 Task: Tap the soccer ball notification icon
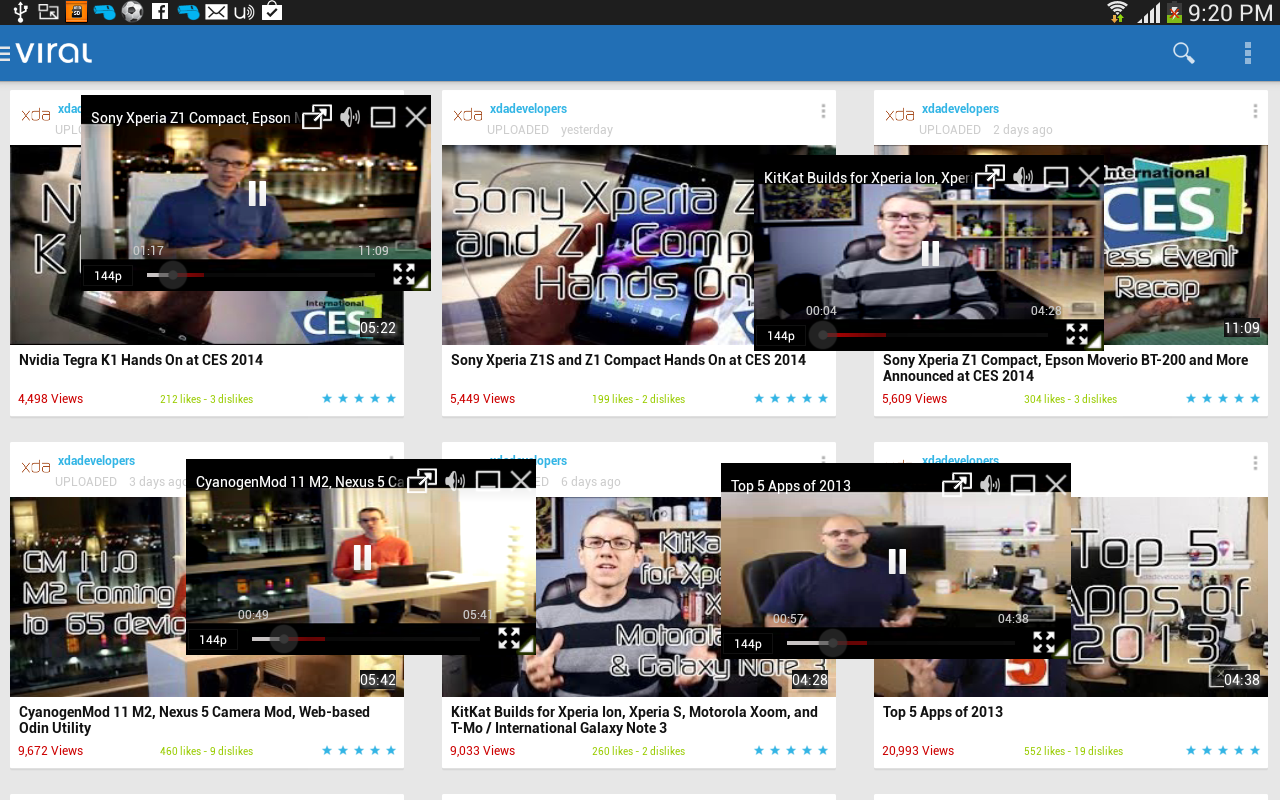(132, 12)
